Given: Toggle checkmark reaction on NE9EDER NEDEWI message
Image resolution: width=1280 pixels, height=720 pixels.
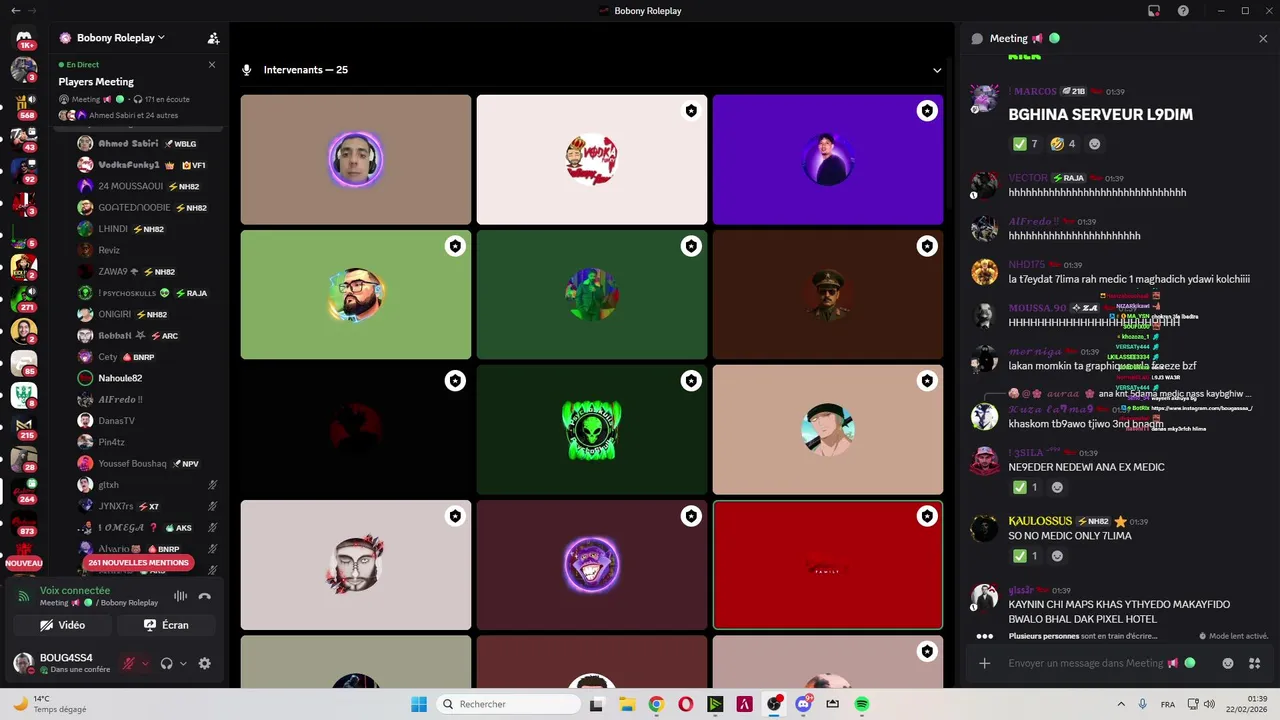Looking at the screenshot, I should coord(1025,487).
